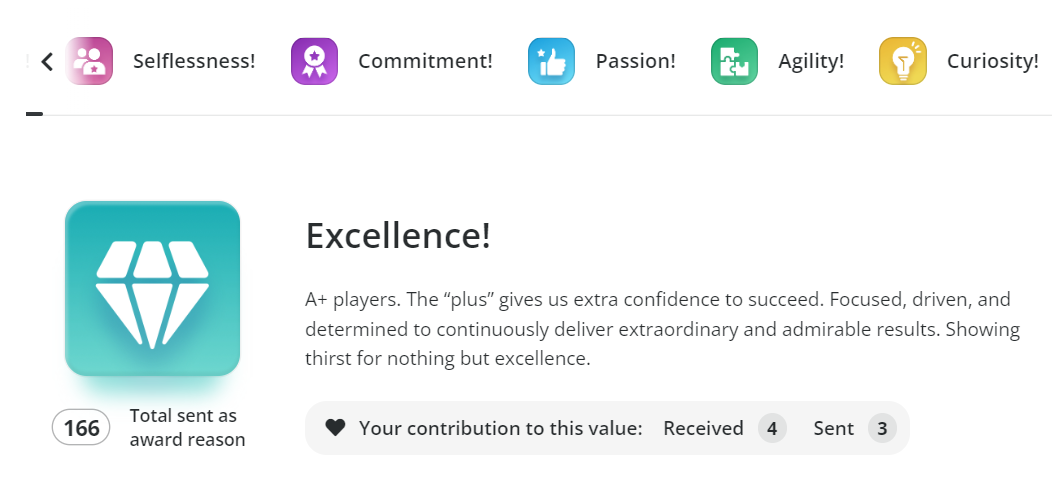Click the blue Passion thumbs-up icon
The height and width of the screenshot is (484, 1063).
(x=552, y=61)
